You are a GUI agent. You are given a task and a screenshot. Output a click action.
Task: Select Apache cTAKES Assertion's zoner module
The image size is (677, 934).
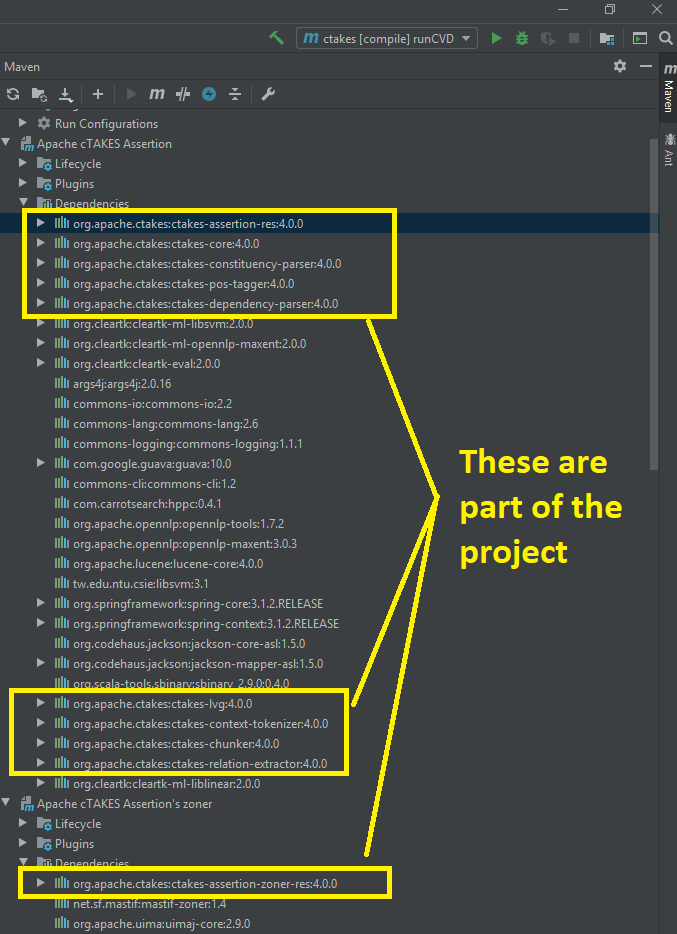[x=124, y=804]
